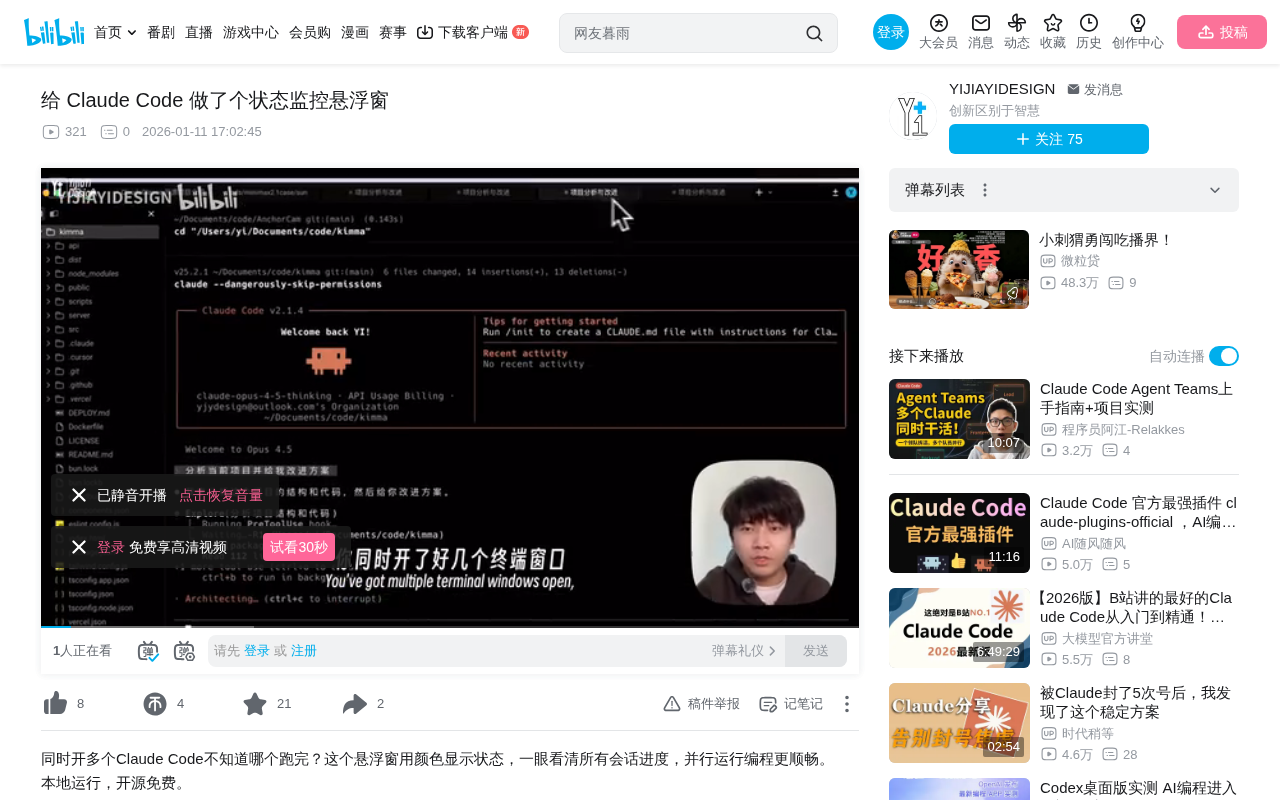
Task: Open Claude Code 官方最强插件 video thumbnail
Action: (959, 533)
